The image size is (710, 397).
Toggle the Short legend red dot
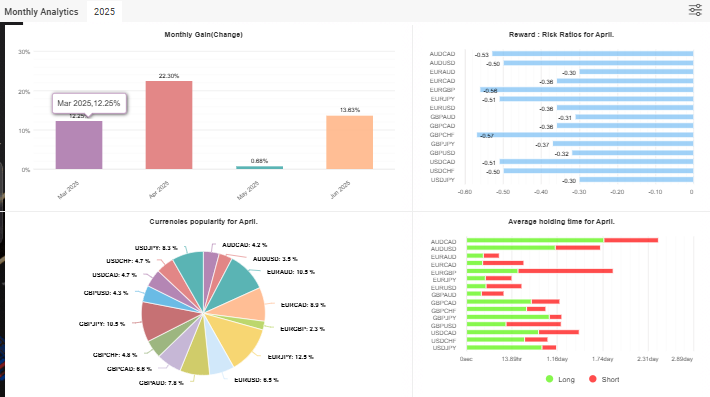click(593, 379)
